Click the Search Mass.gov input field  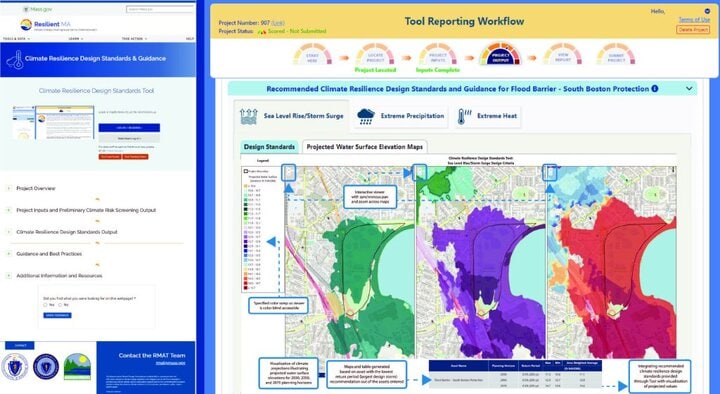(160, 9)
